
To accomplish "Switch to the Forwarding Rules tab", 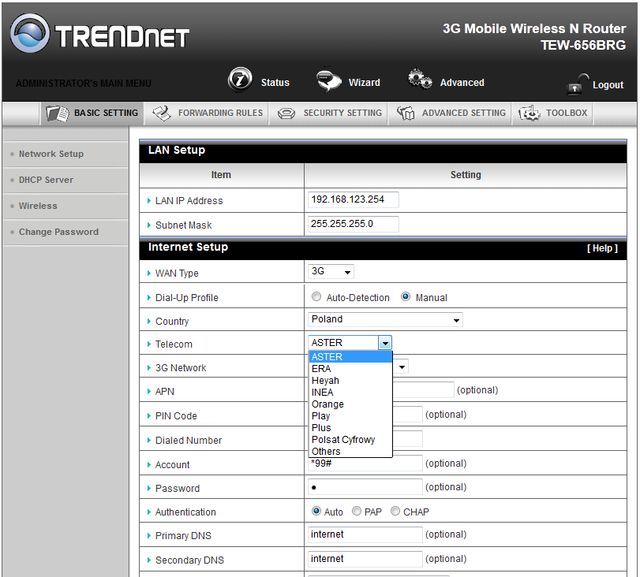I will 207,113.
